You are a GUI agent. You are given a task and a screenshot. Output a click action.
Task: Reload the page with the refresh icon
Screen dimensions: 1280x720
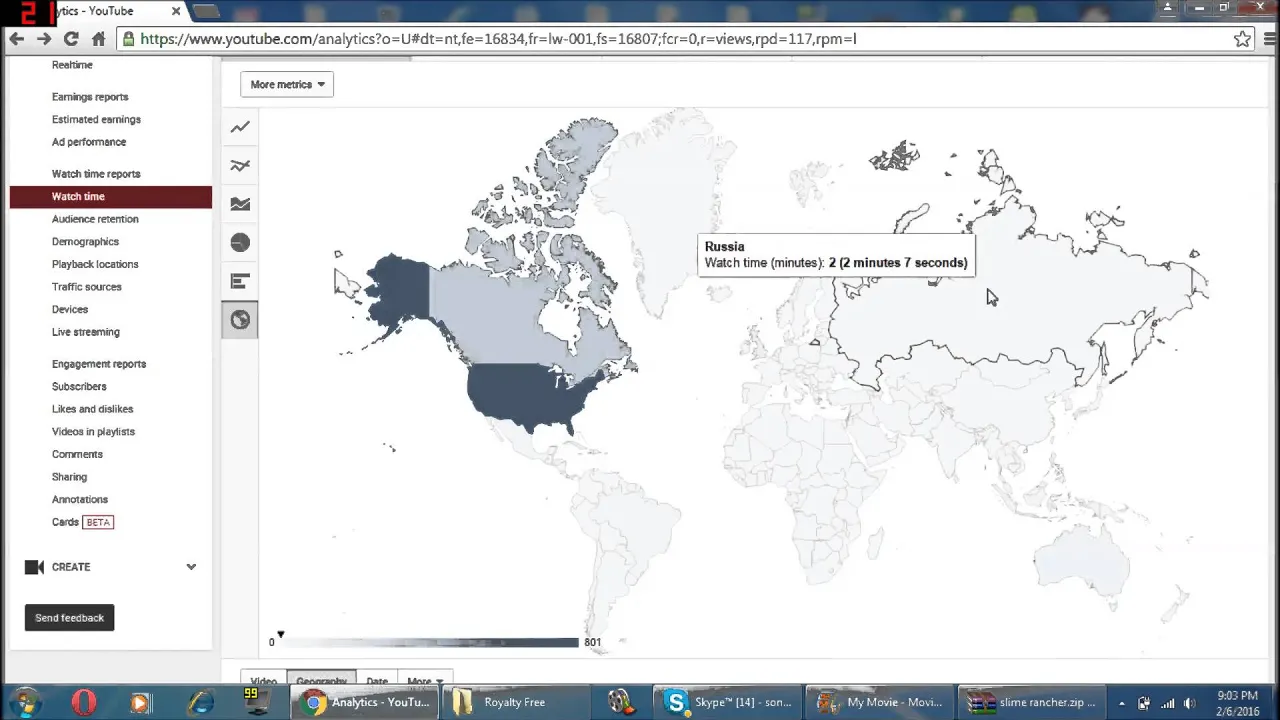71,39
